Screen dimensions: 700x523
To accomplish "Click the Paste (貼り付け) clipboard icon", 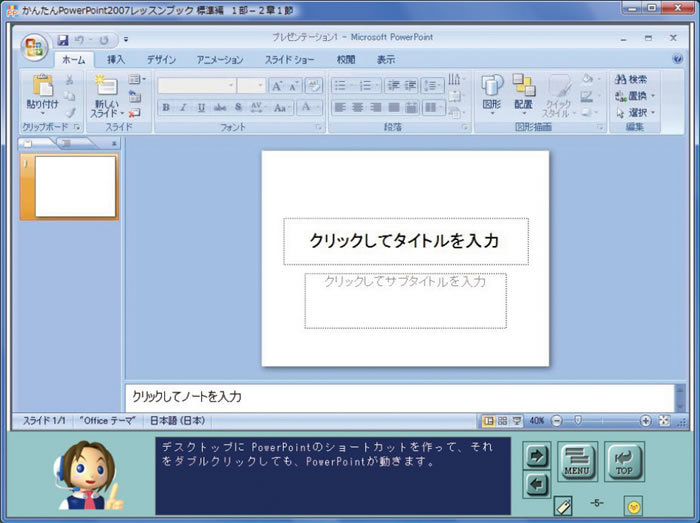I will (x=42, y=85).
